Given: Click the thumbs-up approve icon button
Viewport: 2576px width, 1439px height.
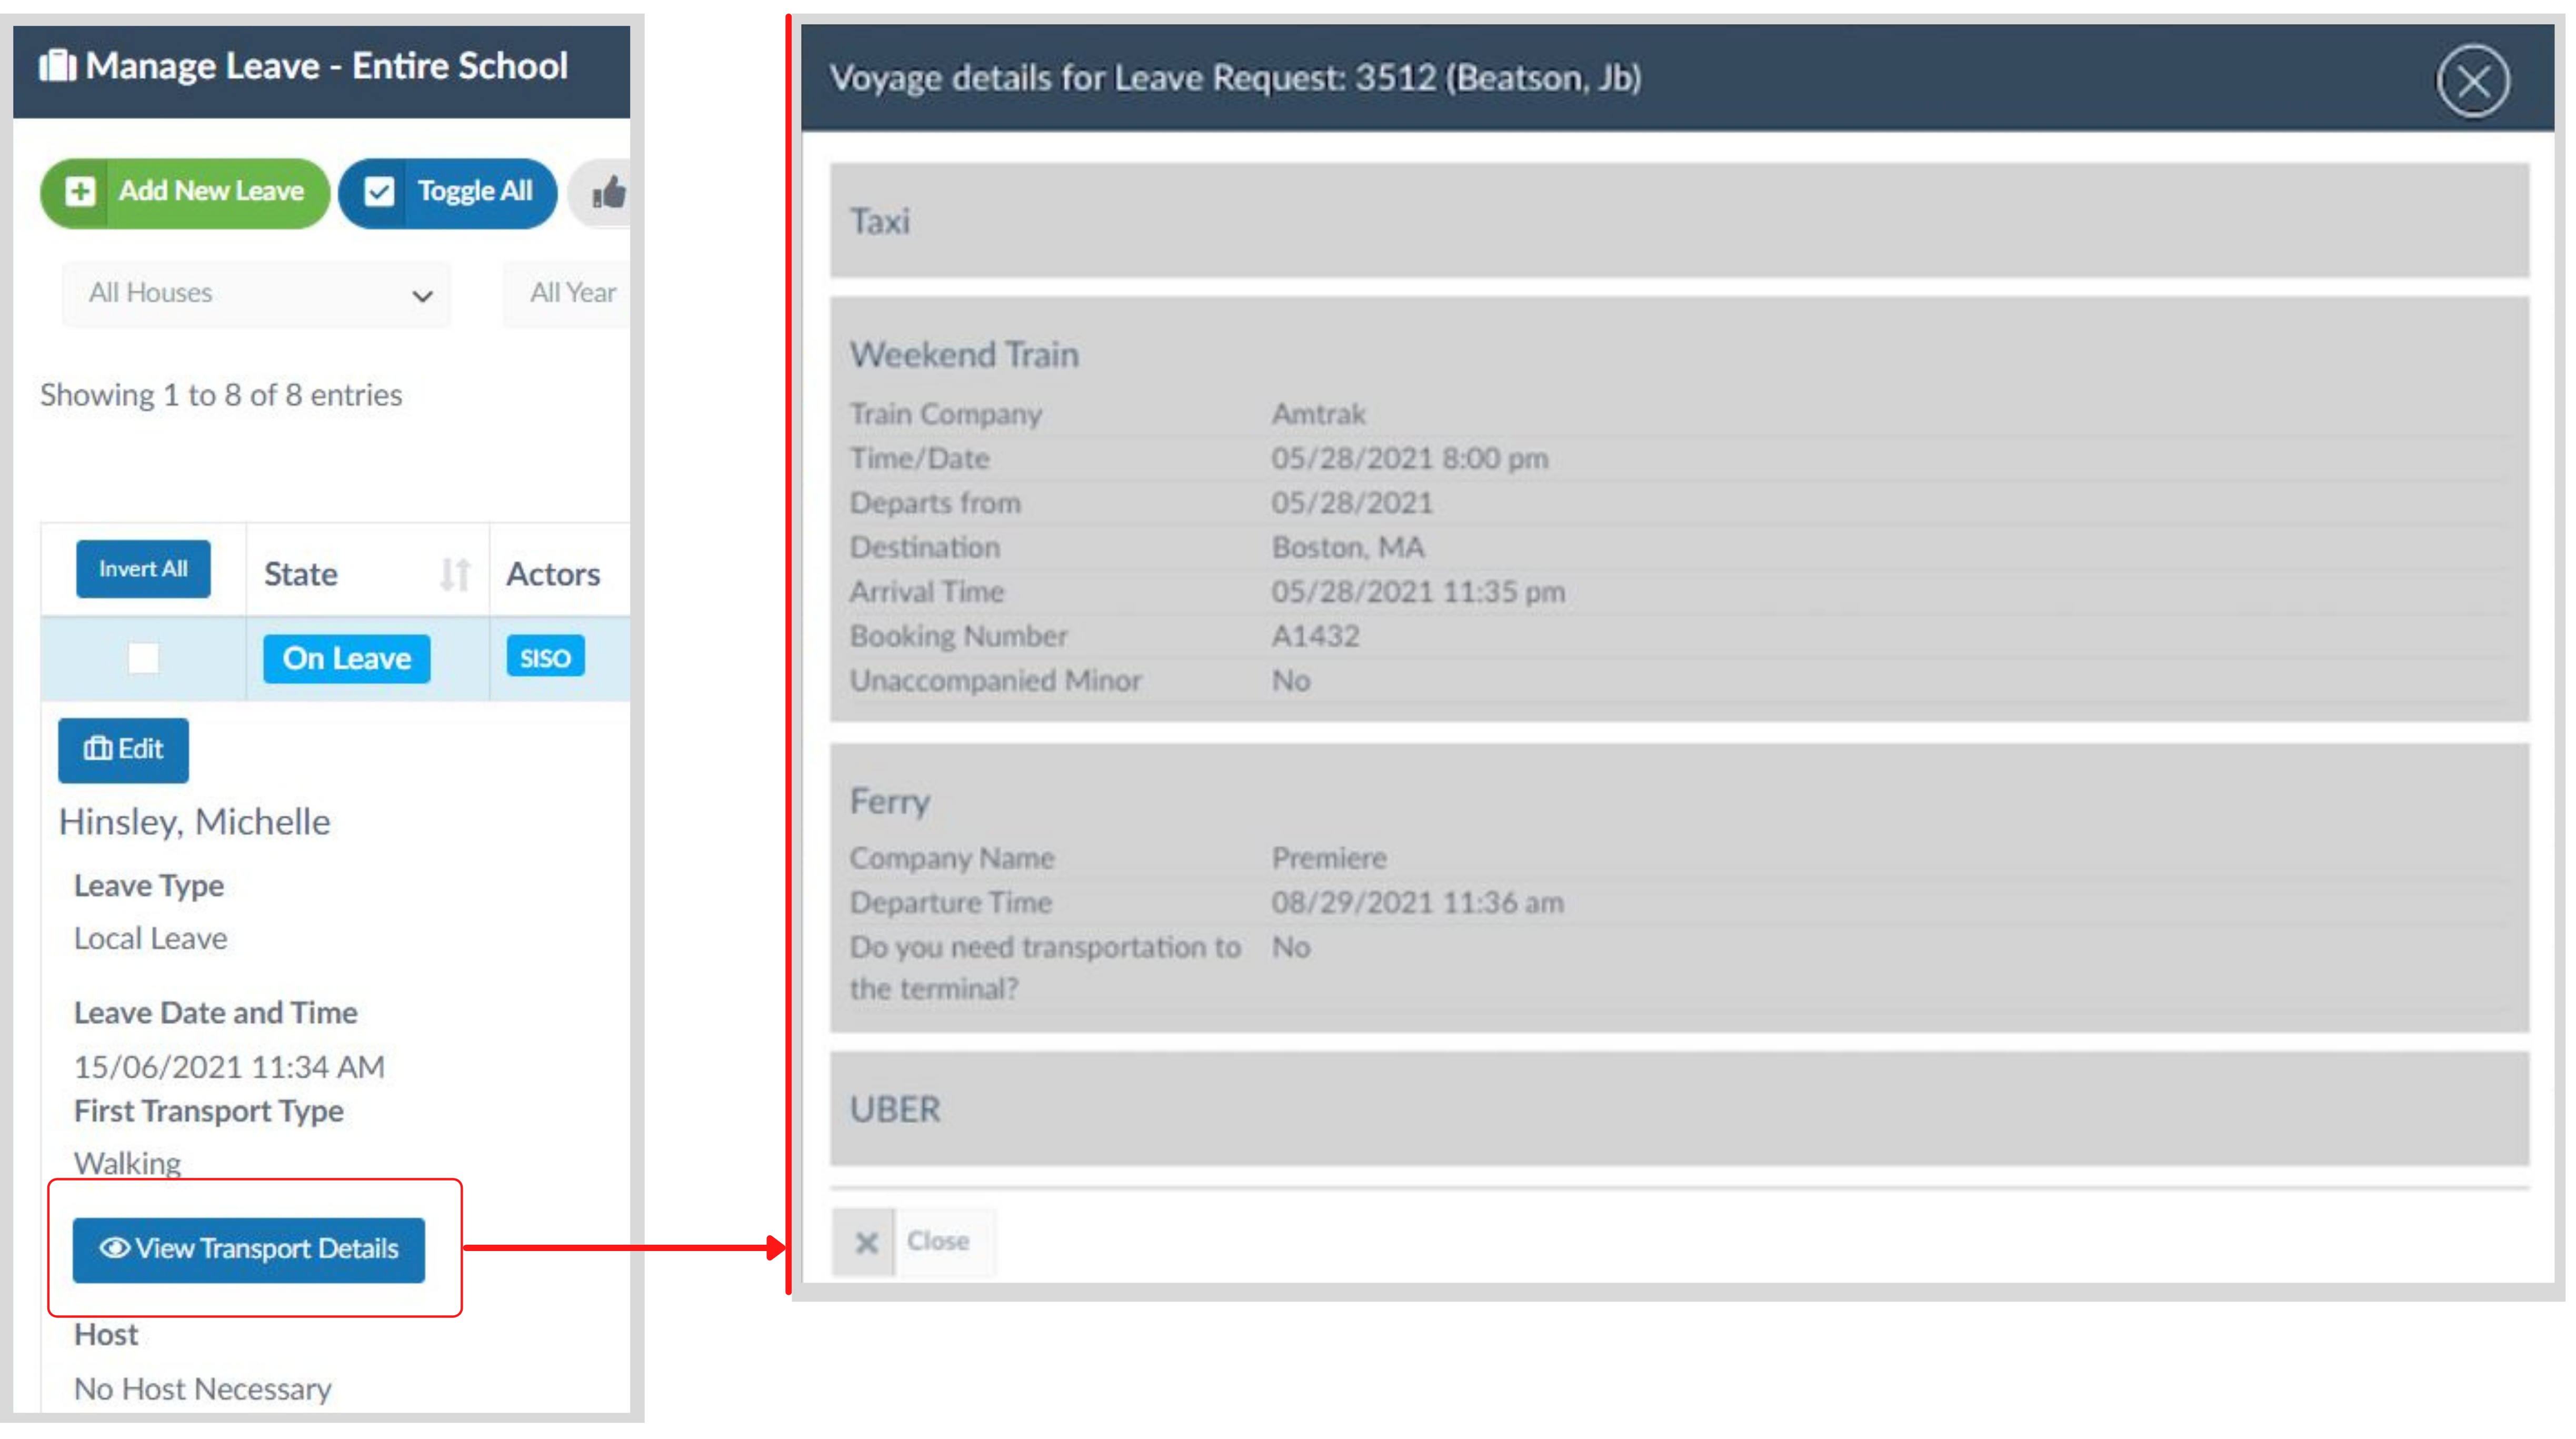Looking at the screenshot, I should pyautogui.click(x=608, y=192).
